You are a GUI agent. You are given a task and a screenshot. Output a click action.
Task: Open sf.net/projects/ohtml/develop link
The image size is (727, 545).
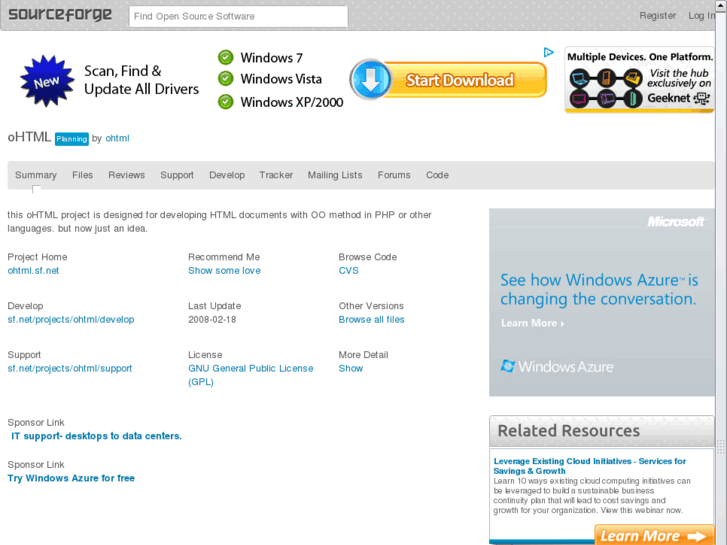71,320
